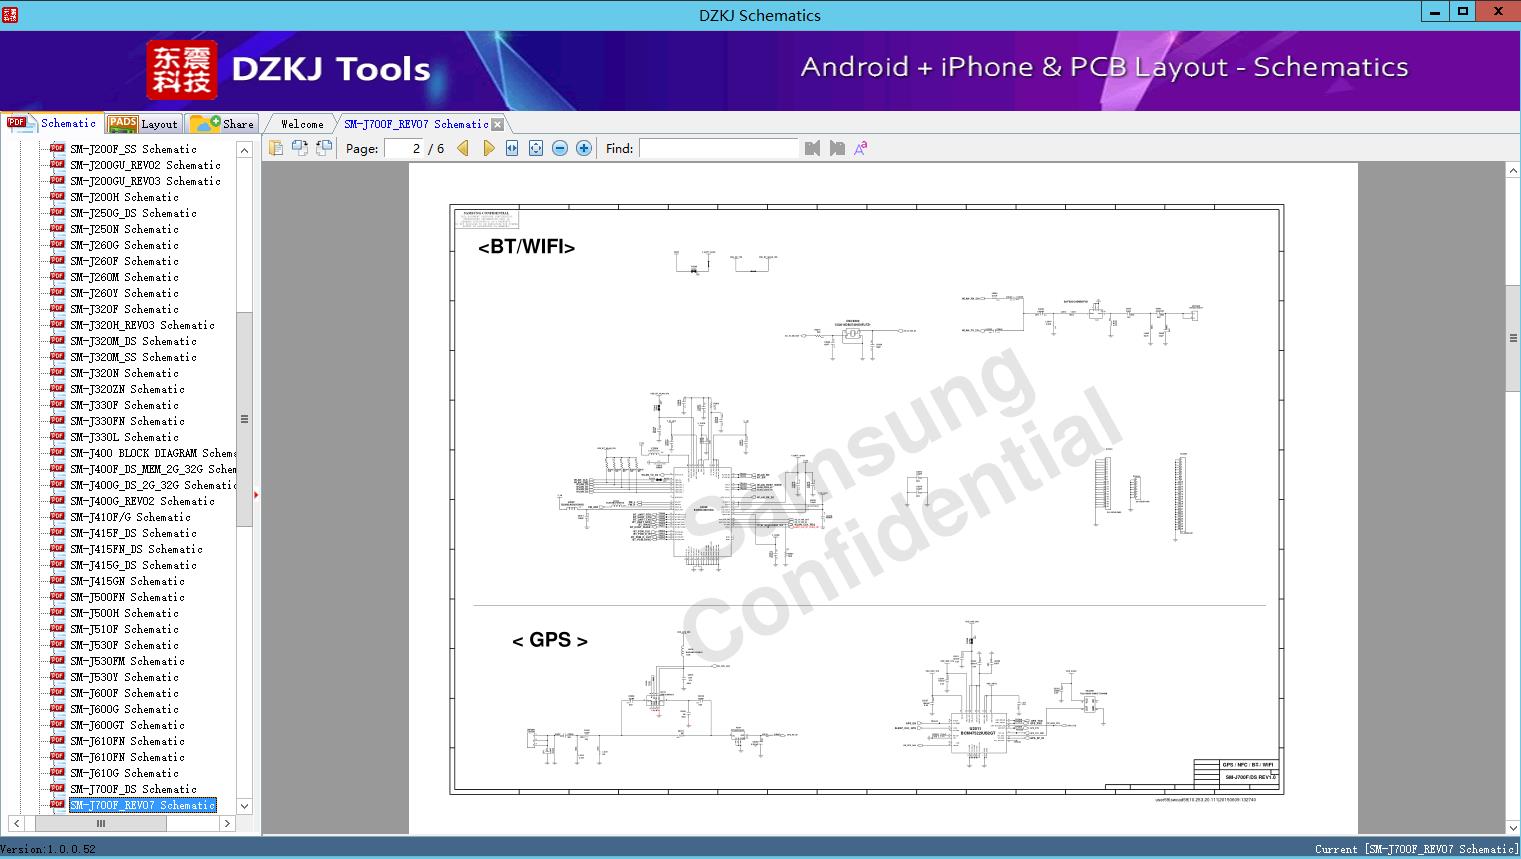Click the copy document icon in toolbar
Viewport: 1521px width, 859px height.
276,148
